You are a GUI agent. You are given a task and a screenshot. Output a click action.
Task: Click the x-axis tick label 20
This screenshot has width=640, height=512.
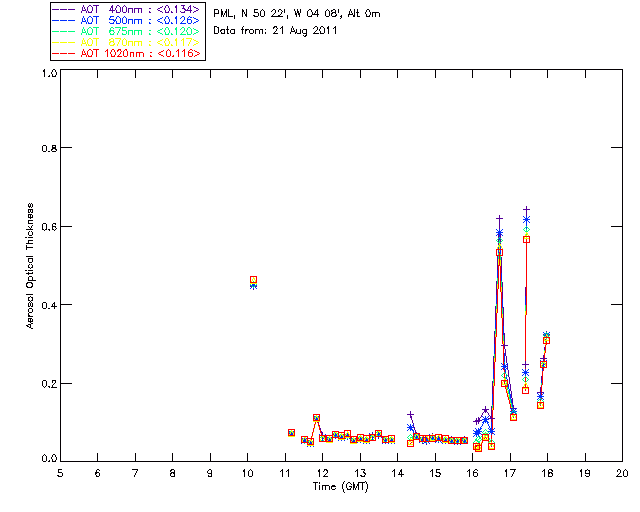tap(622, 473)
